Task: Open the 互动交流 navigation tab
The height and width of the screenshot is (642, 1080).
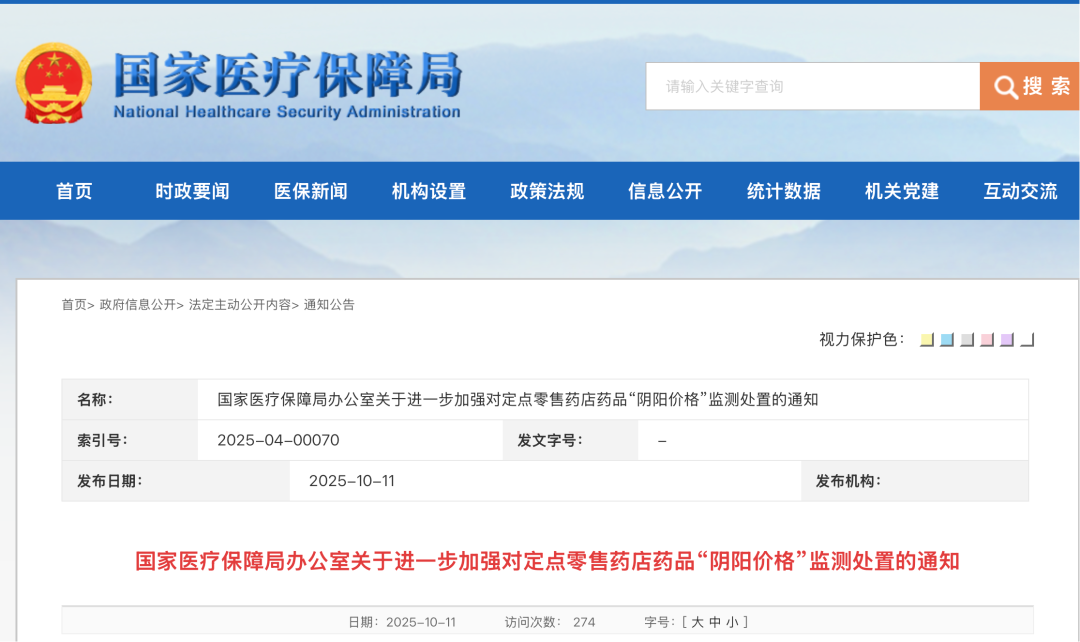Action: (x=1020, y=191)
